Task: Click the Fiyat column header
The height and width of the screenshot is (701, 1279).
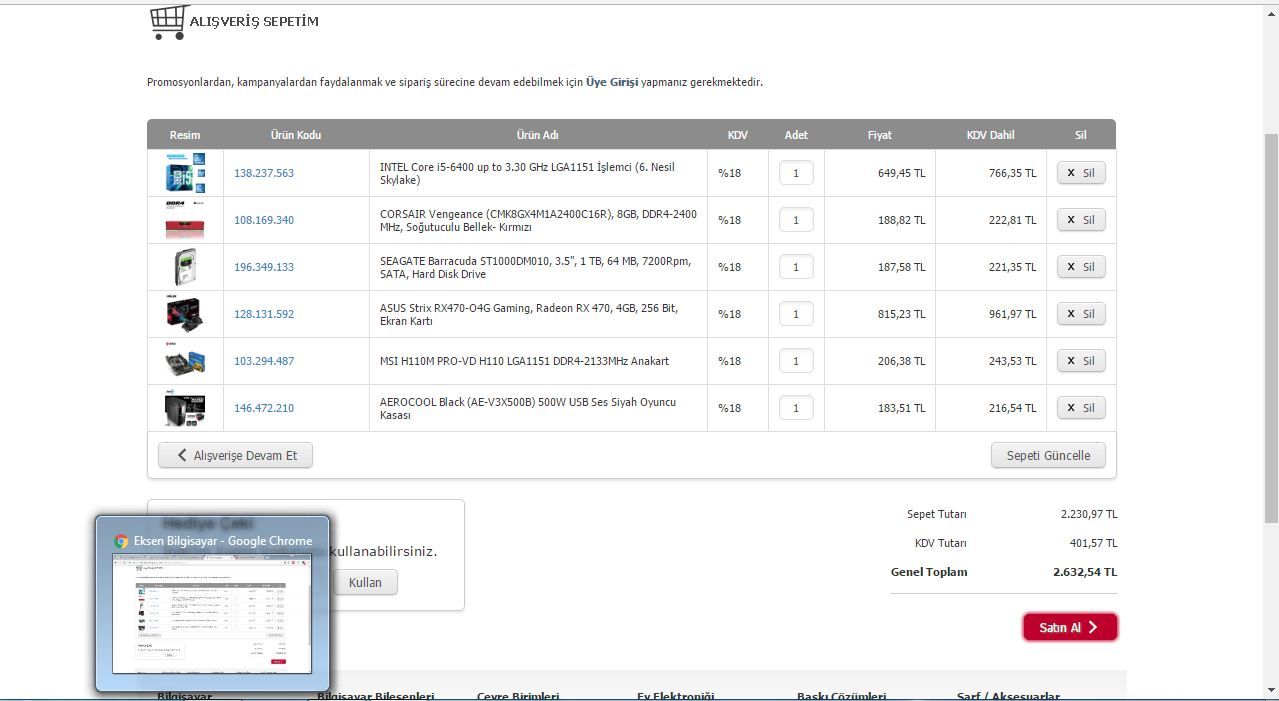Action: [x=879, y=135]
